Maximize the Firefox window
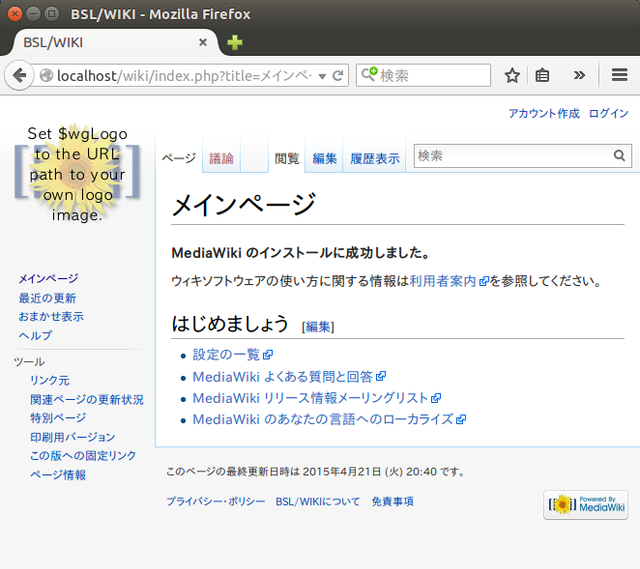Viewport: 640px width, 569px height. 52,14
